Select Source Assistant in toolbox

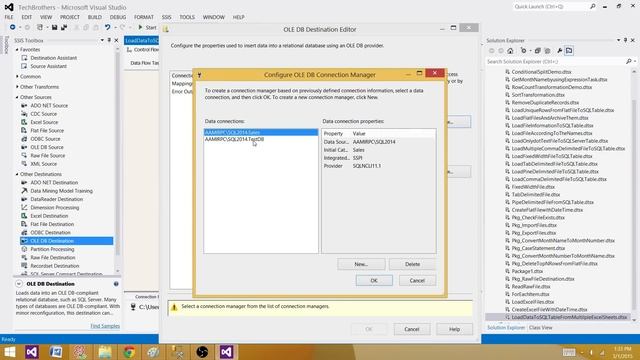[48, 66]
